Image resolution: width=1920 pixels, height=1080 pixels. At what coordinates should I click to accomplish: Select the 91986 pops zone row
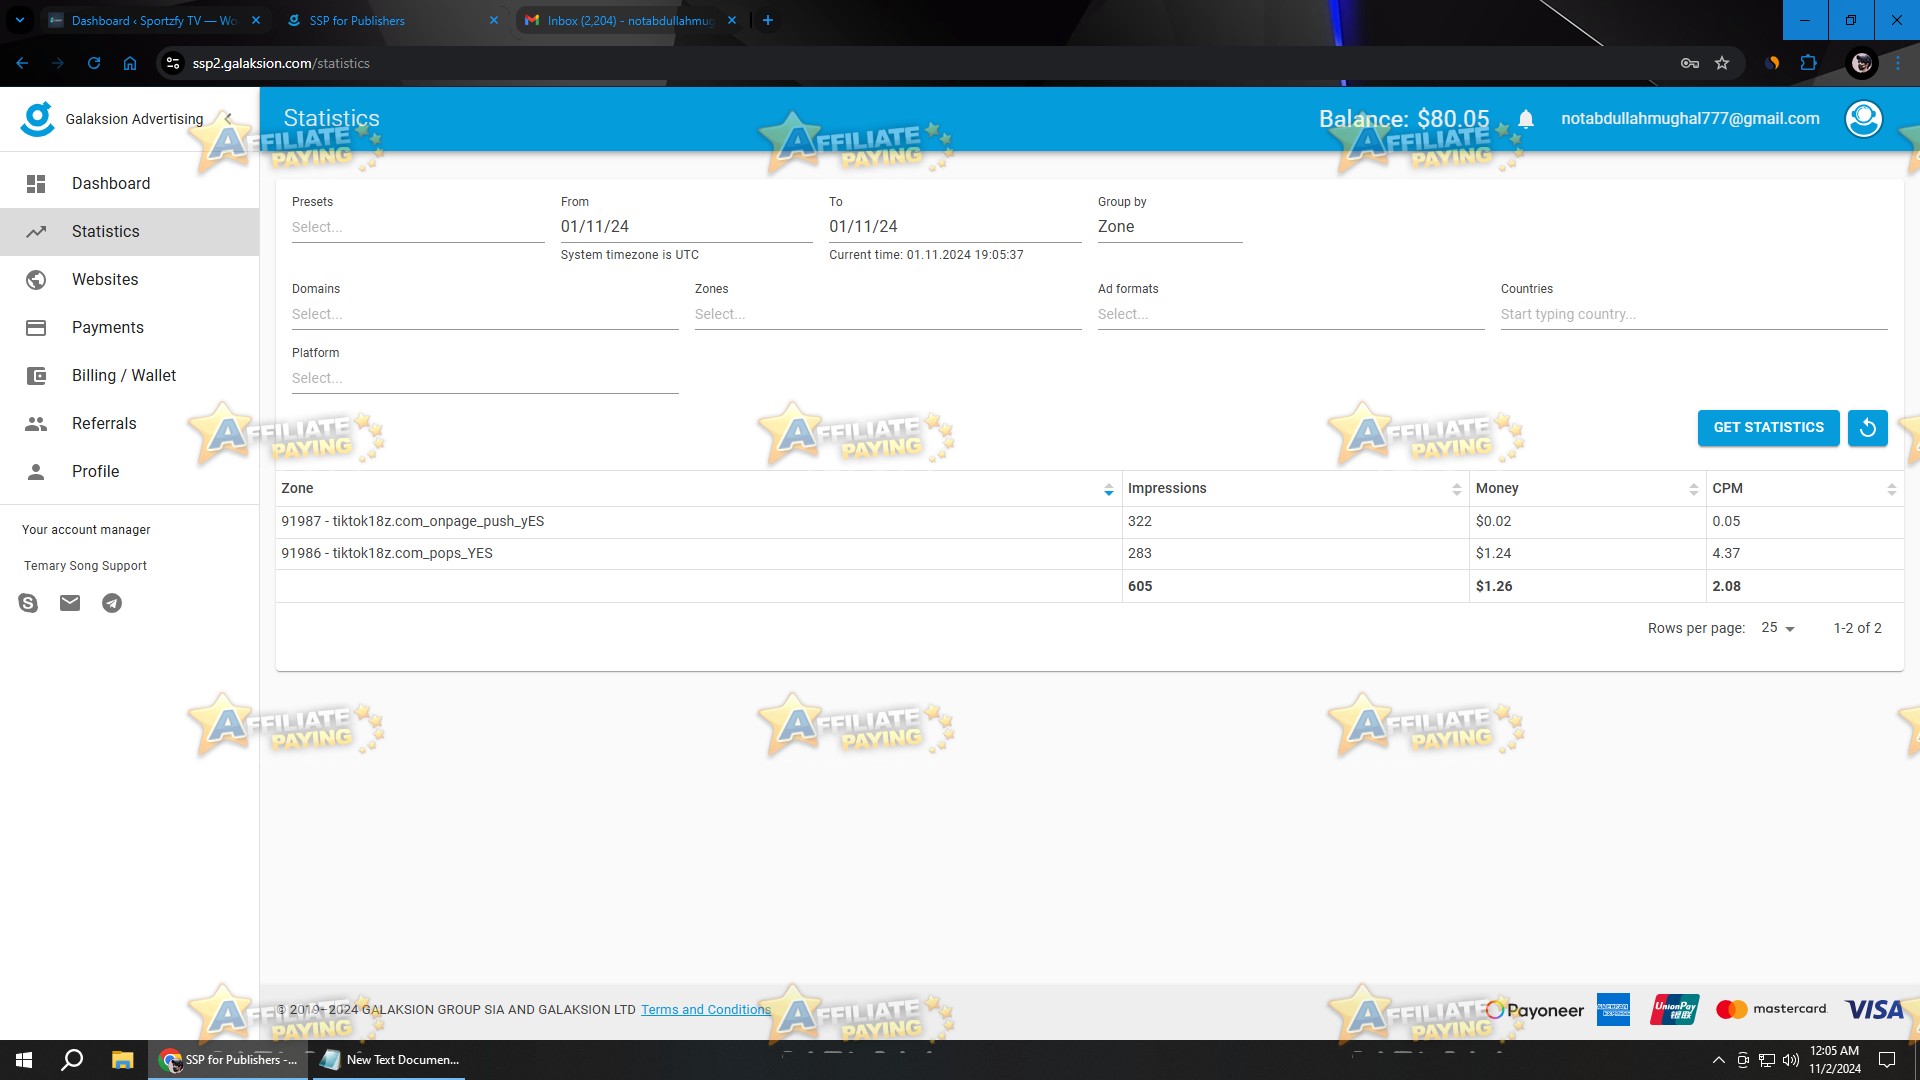1090,554
